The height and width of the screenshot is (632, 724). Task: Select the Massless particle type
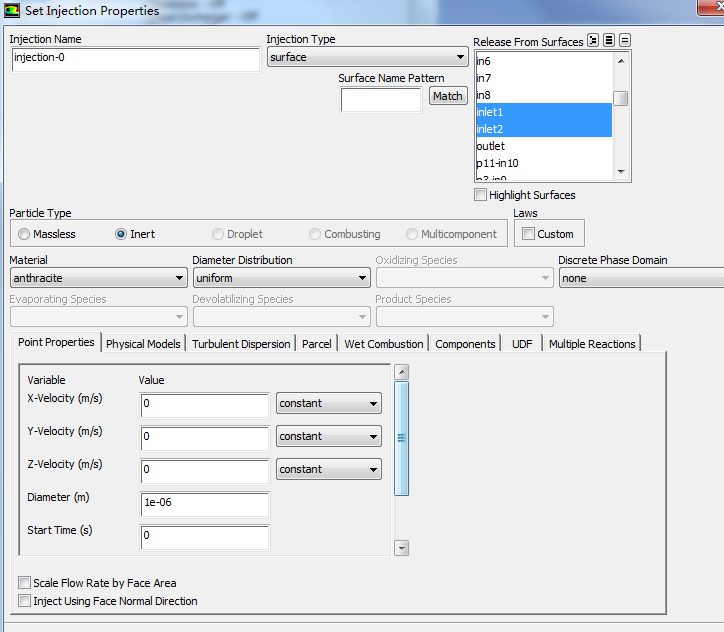coord(24,234)
